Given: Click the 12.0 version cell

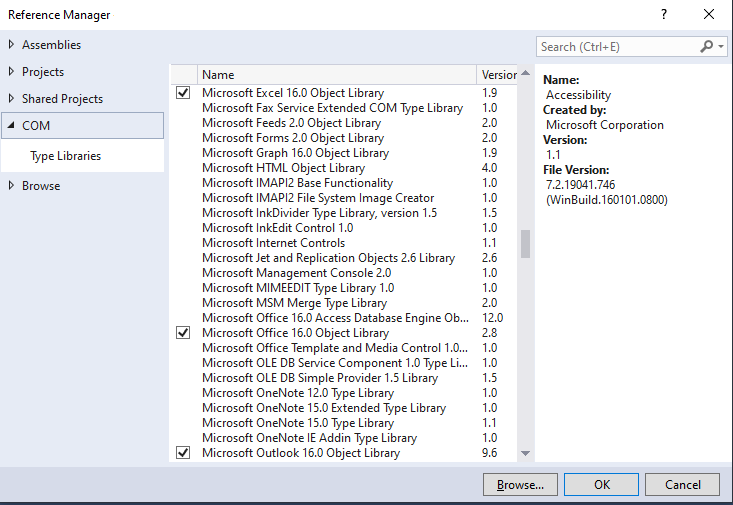Looking at the screenshot, I should coord(492,317).
